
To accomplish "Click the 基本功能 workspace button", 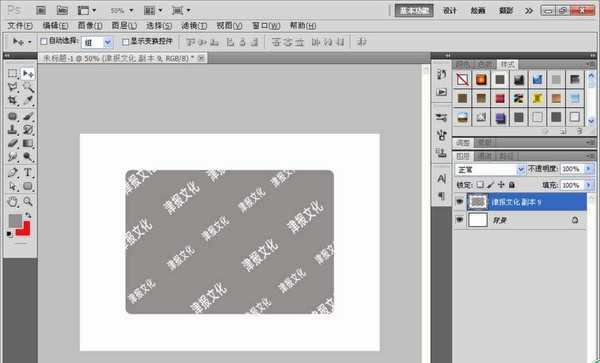I will click(x=414, y=11).
